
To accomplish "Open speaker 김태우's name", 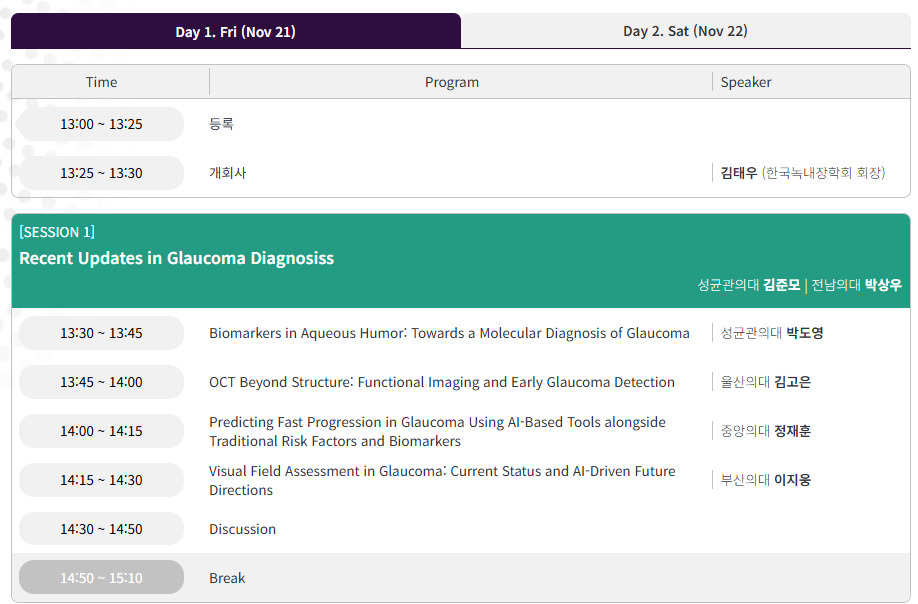I will (739, 173).
